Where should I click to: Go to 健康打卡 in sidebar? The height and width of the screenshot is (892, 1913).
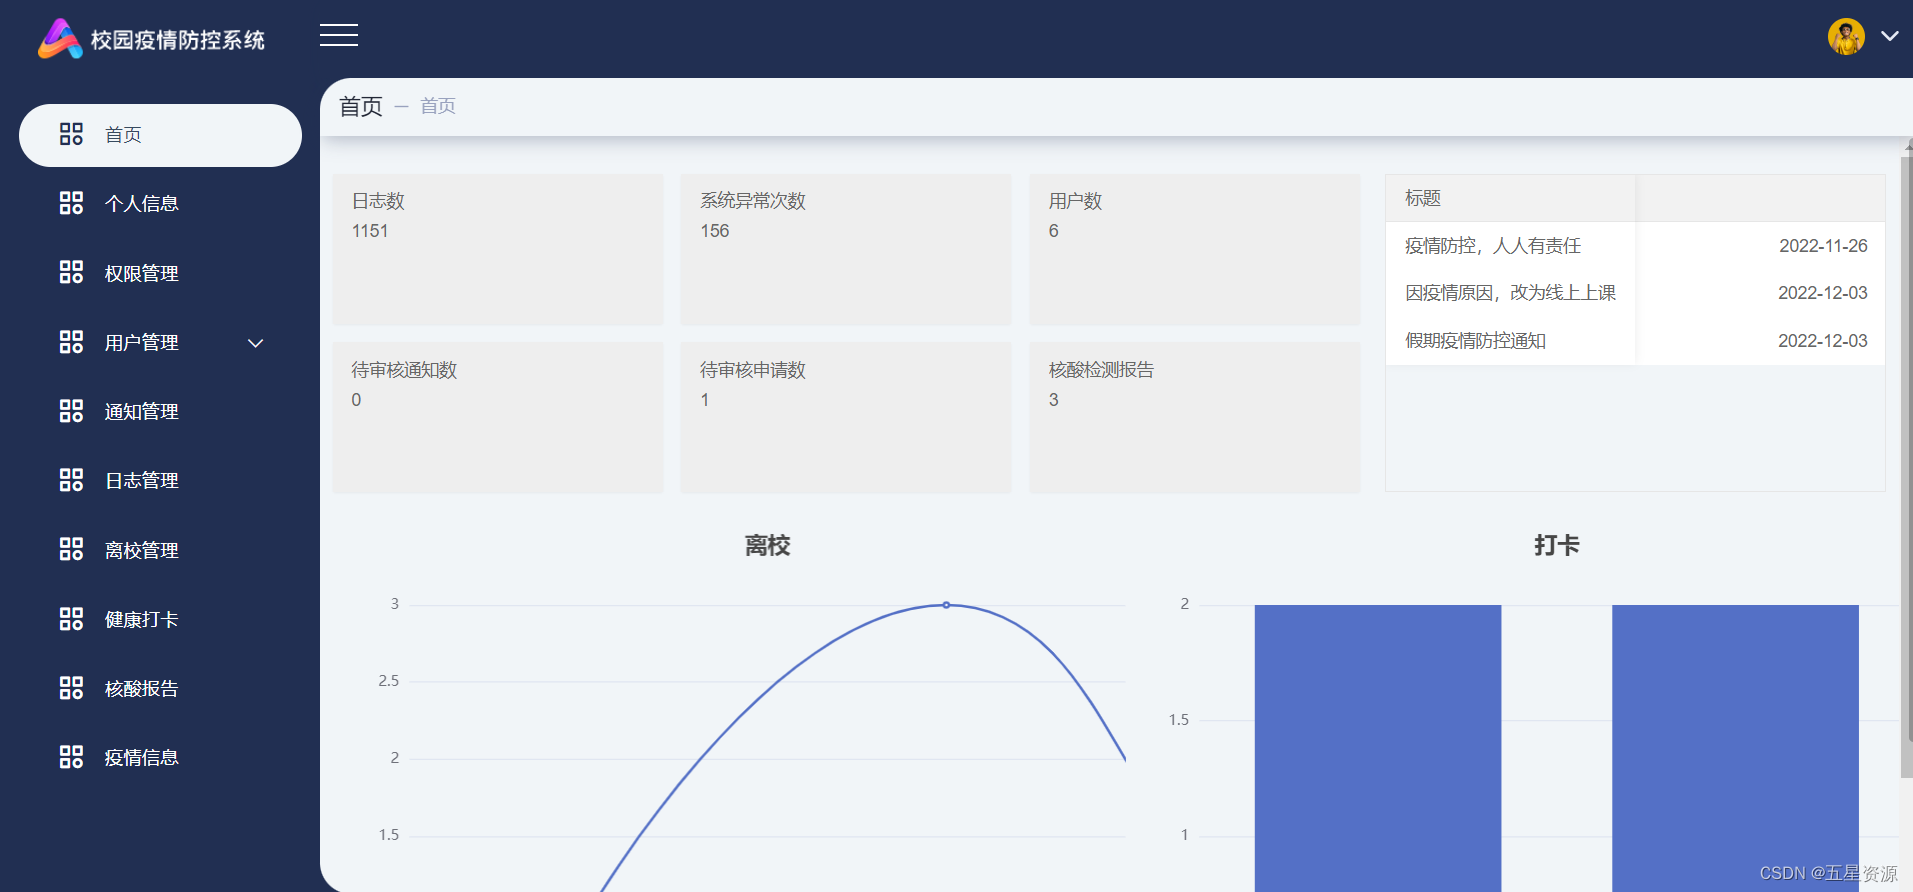[160, 619]
